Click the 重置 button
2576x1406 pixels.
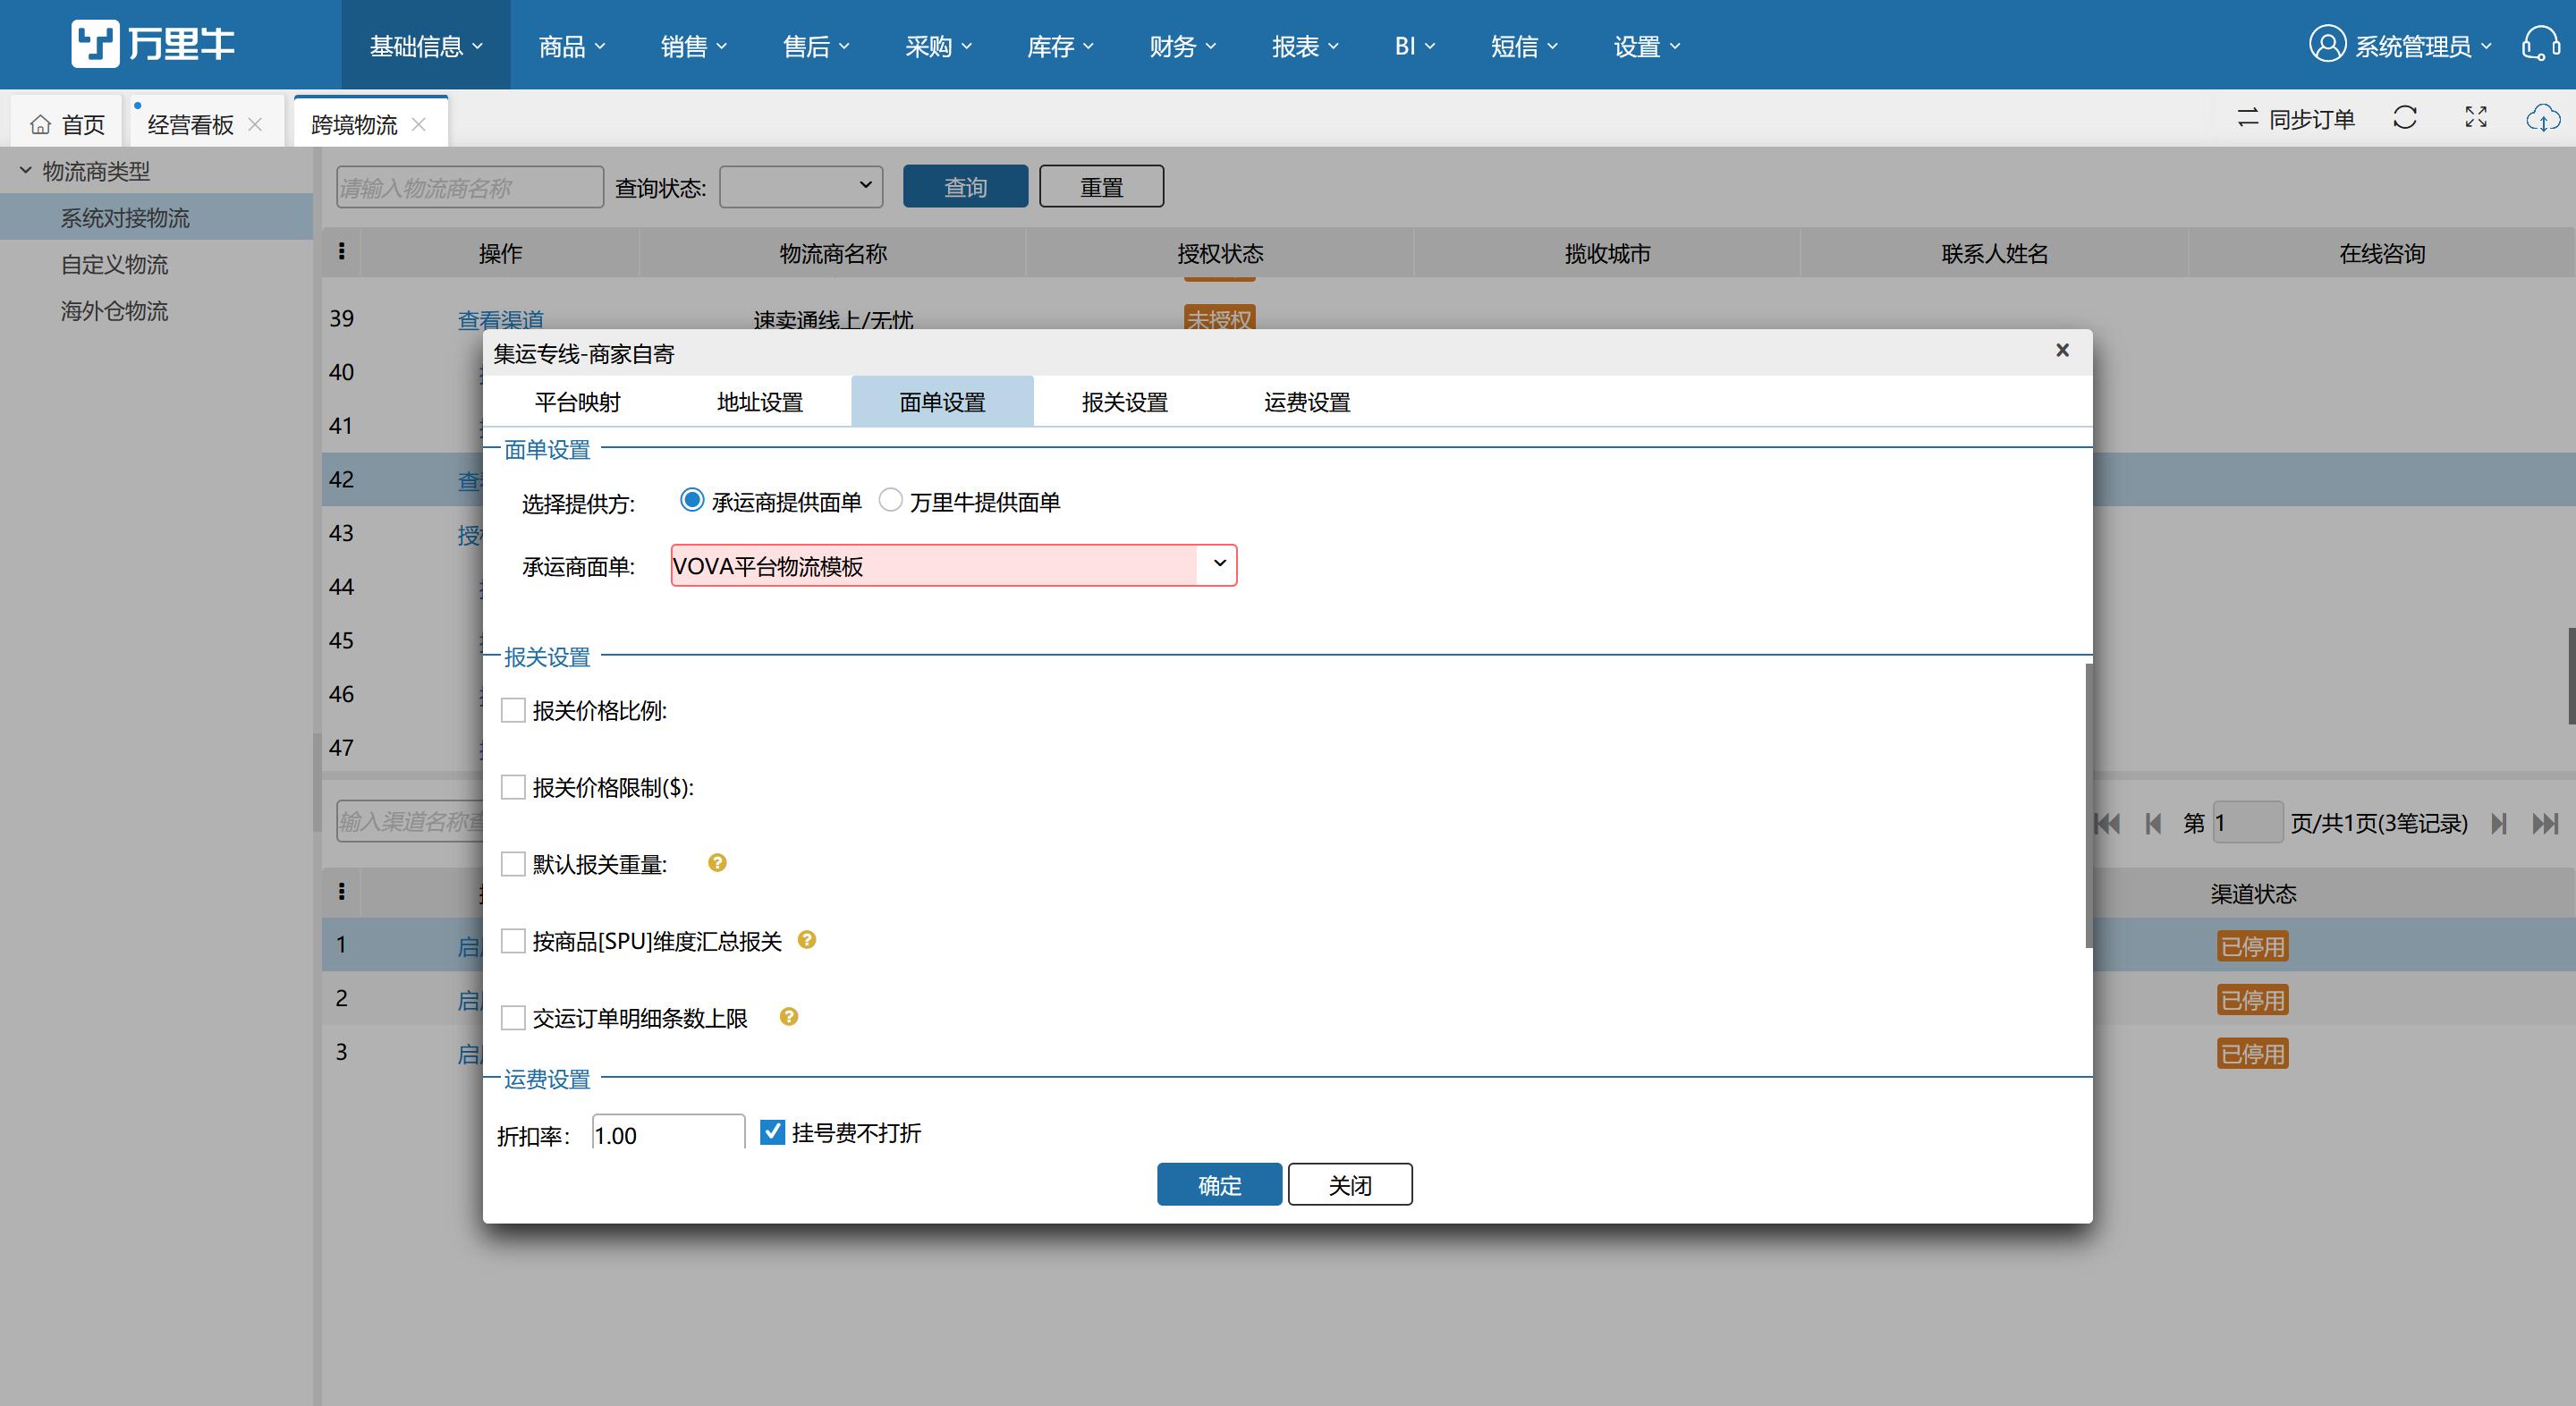(x=1101, y=186)
